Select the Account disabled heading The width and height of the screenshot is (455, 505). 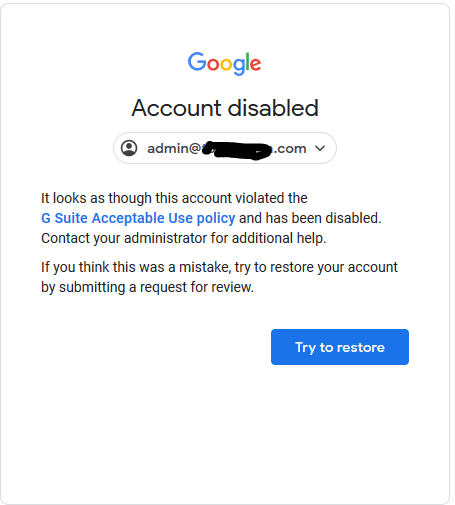click(x=225, y=108)
